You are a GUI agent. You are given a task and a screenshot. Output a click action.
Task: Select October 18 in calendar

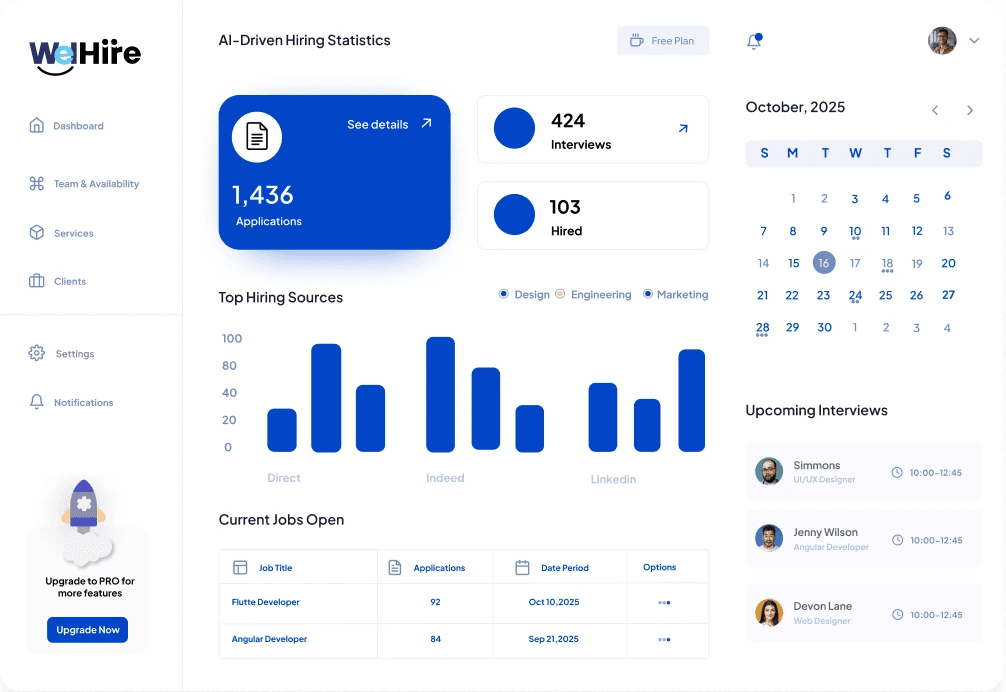pyautogui.click(x=887, y=264)
